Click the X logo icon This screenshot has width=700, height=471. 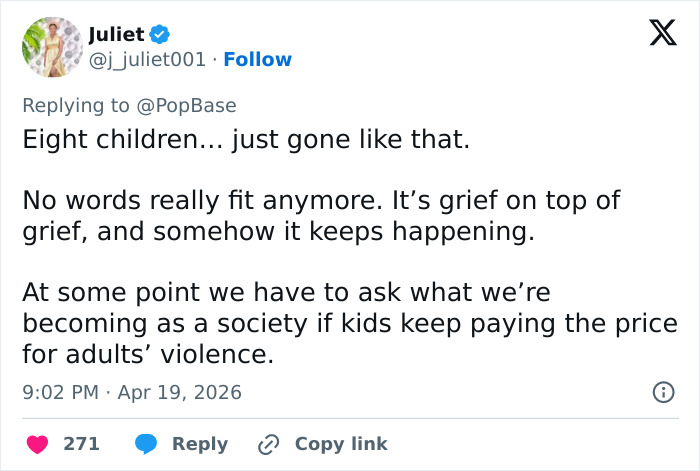(x=655, y=34)
